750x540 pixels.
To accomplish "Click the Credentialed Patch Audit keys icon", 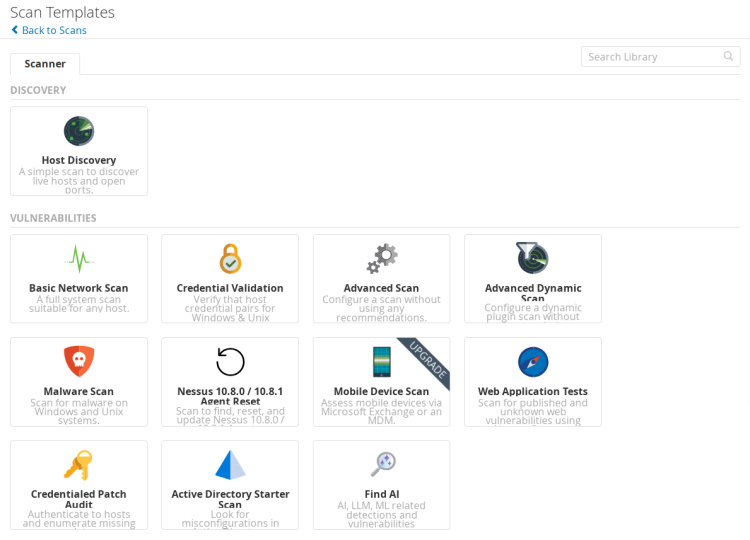I will click(79, 465).
